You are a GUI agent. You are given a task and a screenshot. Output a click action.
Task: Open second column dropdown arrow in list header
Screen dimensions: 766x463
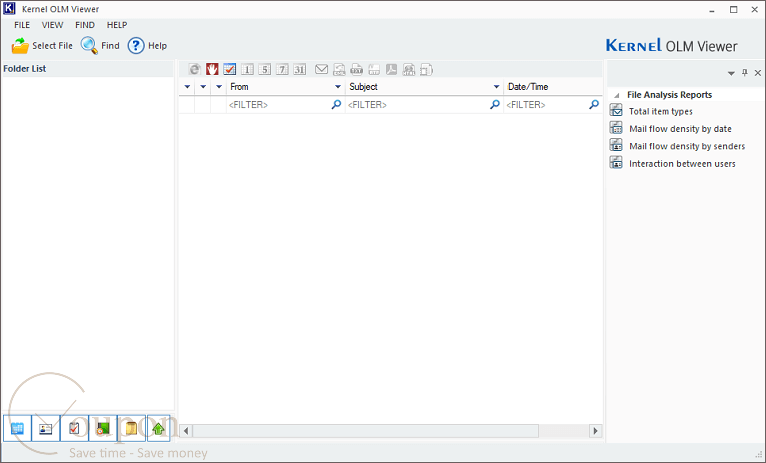(203, 87)
